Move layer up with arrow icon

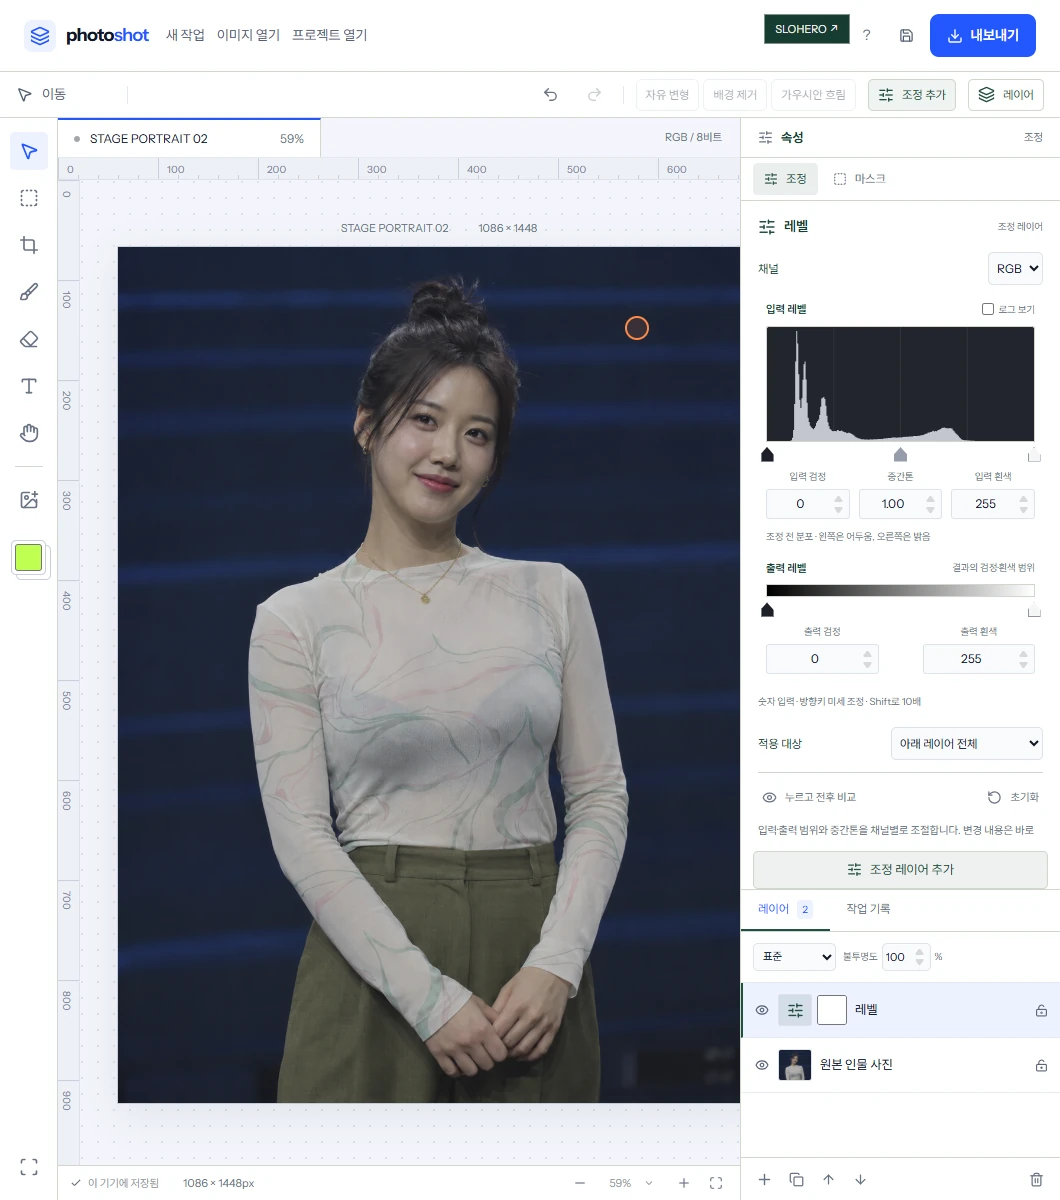(x=828, y=1180)
